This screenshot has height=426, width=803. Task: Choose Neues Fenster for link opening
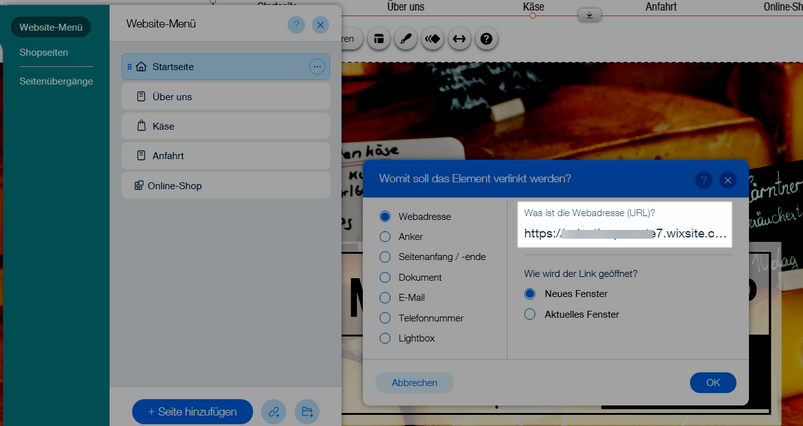530,294
